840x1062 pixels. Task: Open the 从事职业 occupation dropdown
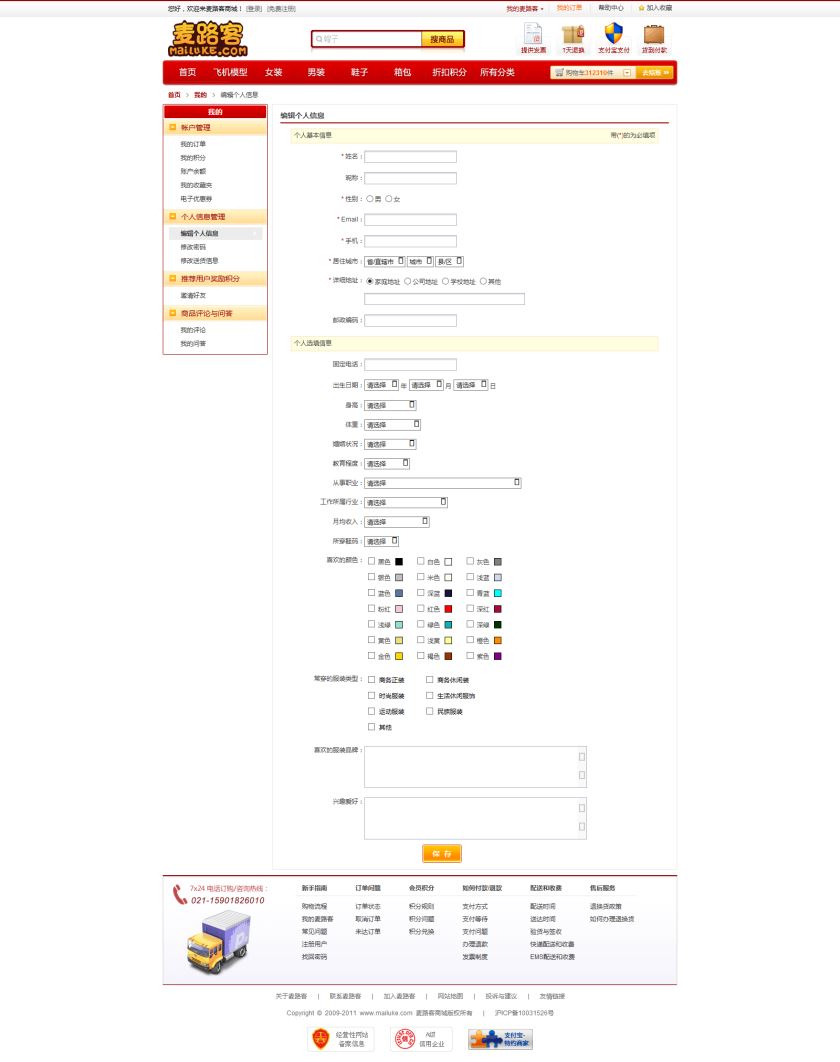[x=443, y=483]
